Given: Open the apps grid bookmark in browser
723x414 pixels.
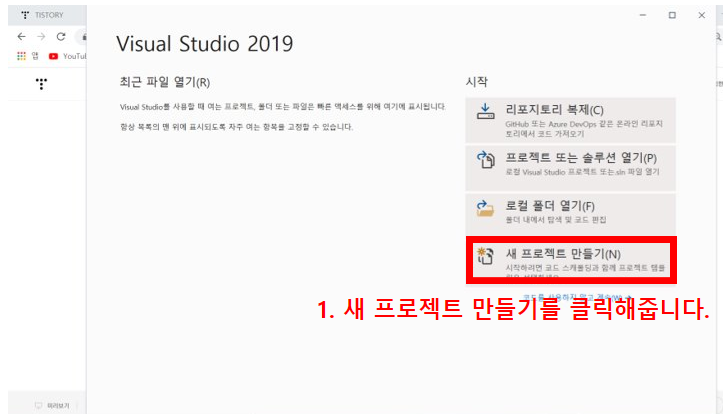Looking at the screenshot, I should click(27, 56).
